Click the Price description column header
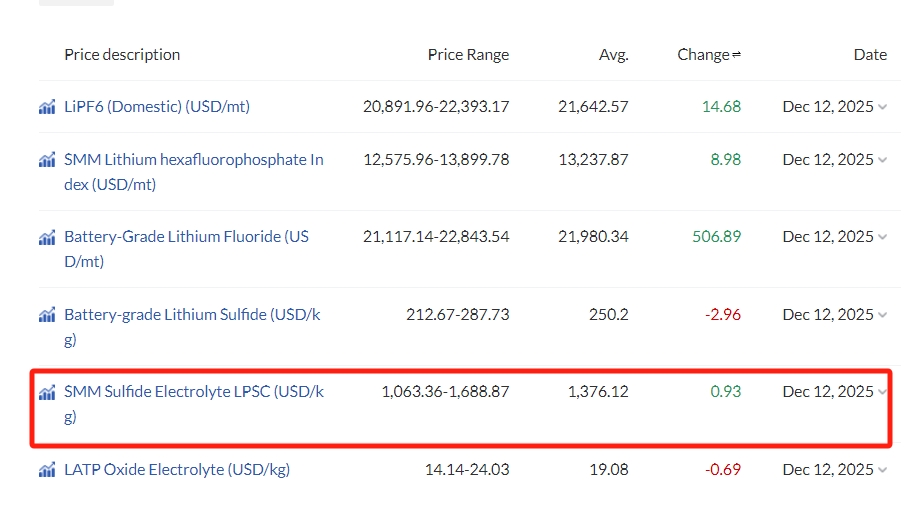This screenshot has height=523, width=921. click(122, 55)
